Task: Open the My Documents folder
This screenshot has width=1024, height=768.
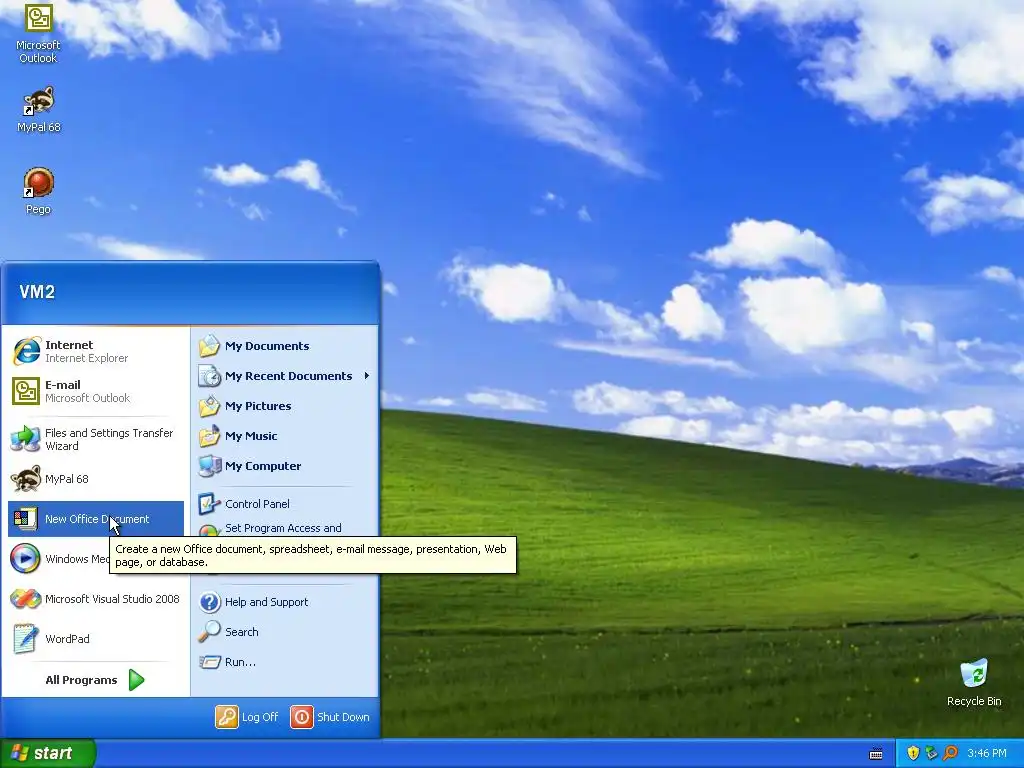Action: click(284, 346)
